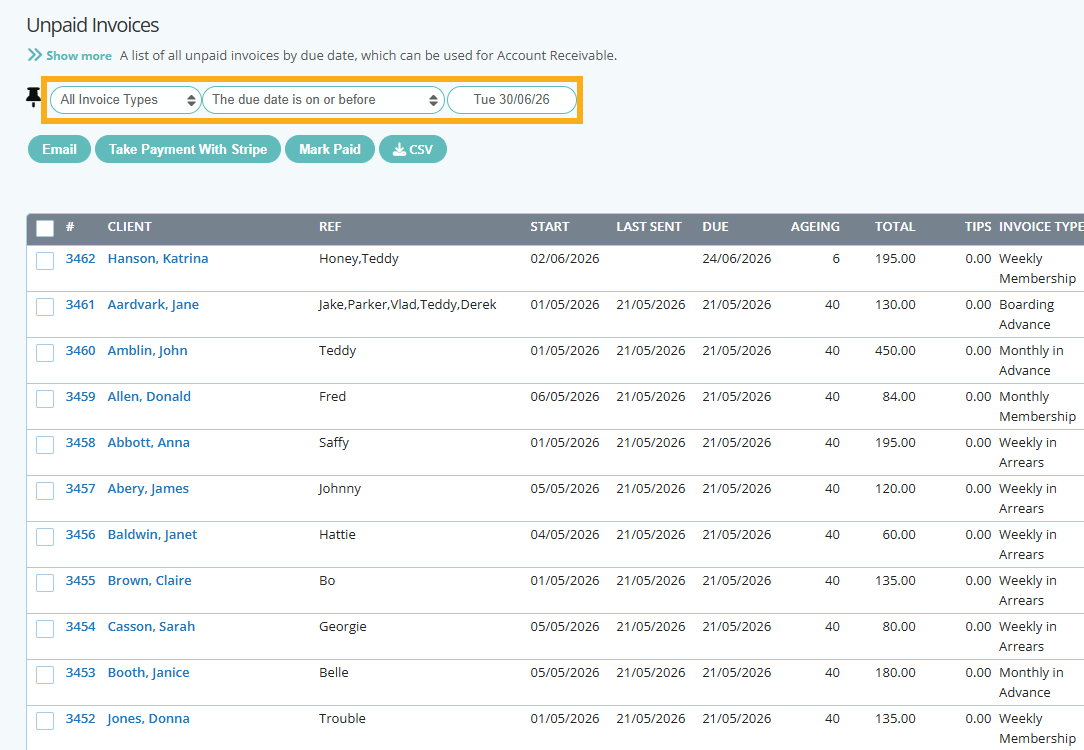Image resolution: width=1084 pixels, height=750 pixels.
Task: Sort by the LAST SENT column header
Action: [648, 227]
